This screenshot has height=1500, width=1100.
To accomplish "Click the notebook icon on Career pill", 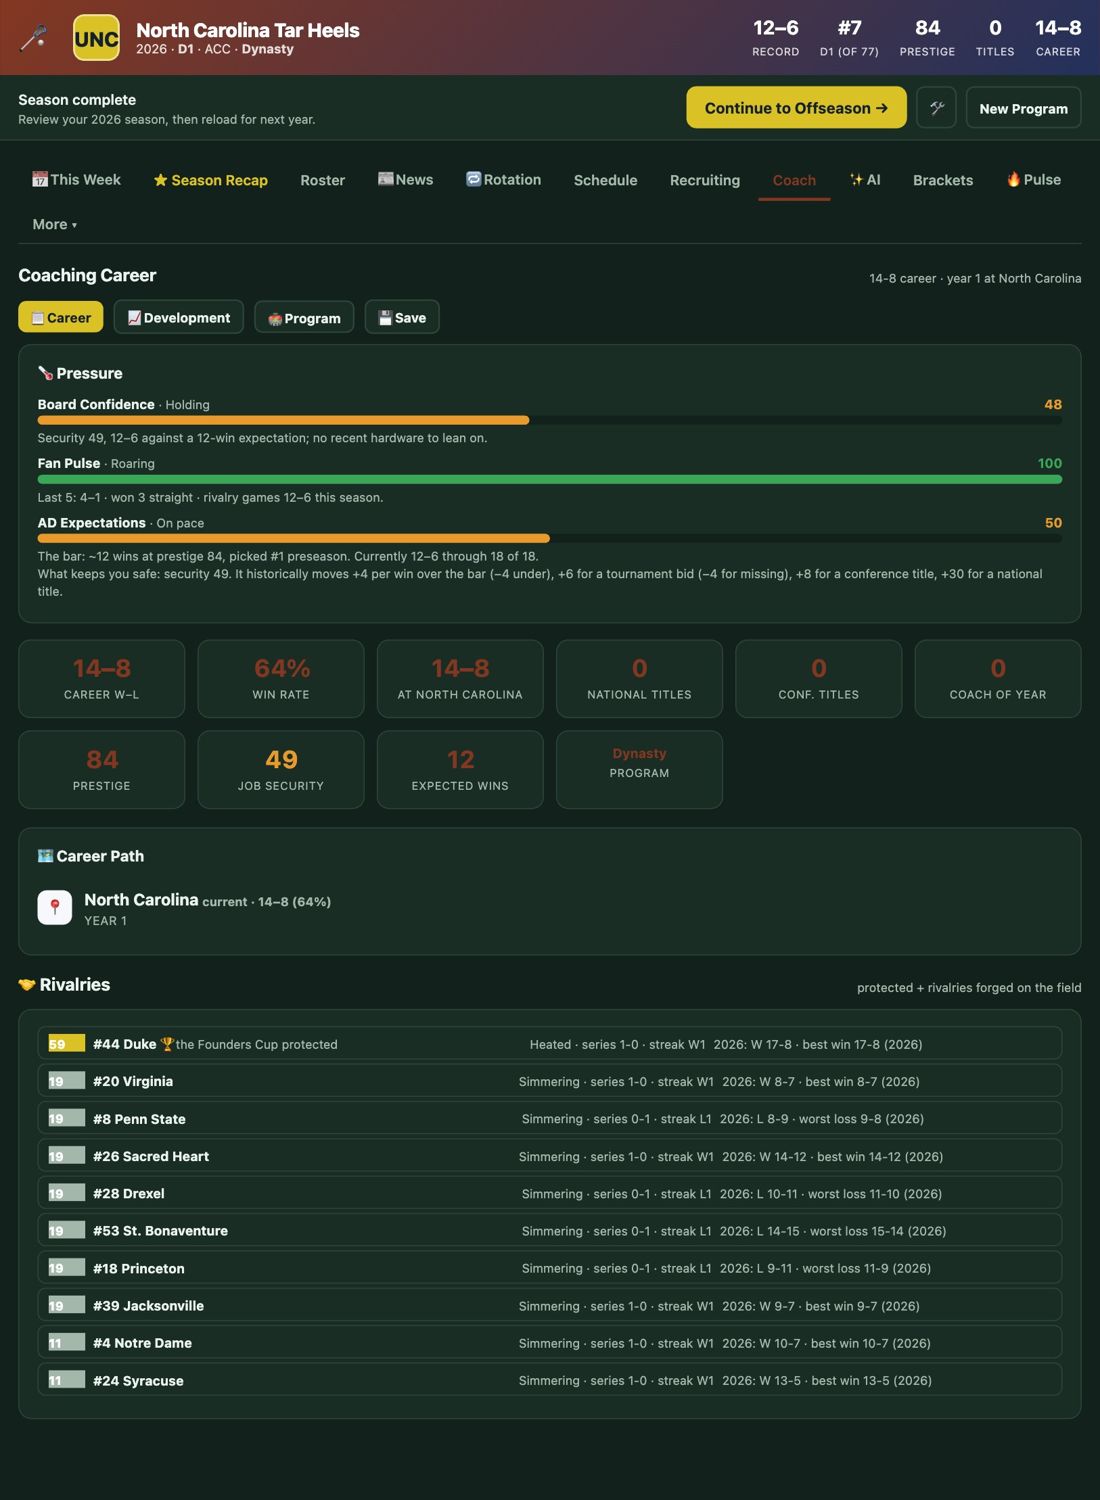I will (x=38, y=318).
